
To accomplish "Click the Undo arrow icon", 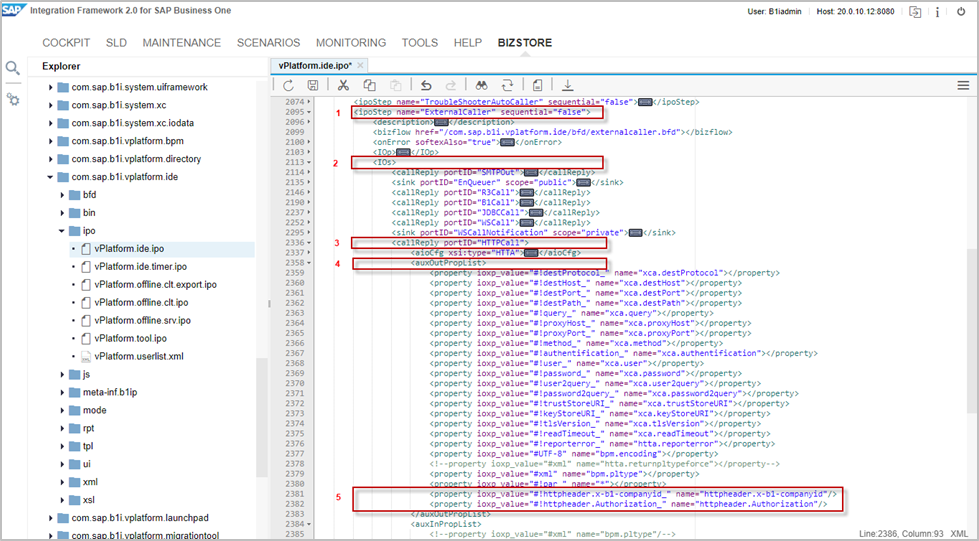I will 426,86.
